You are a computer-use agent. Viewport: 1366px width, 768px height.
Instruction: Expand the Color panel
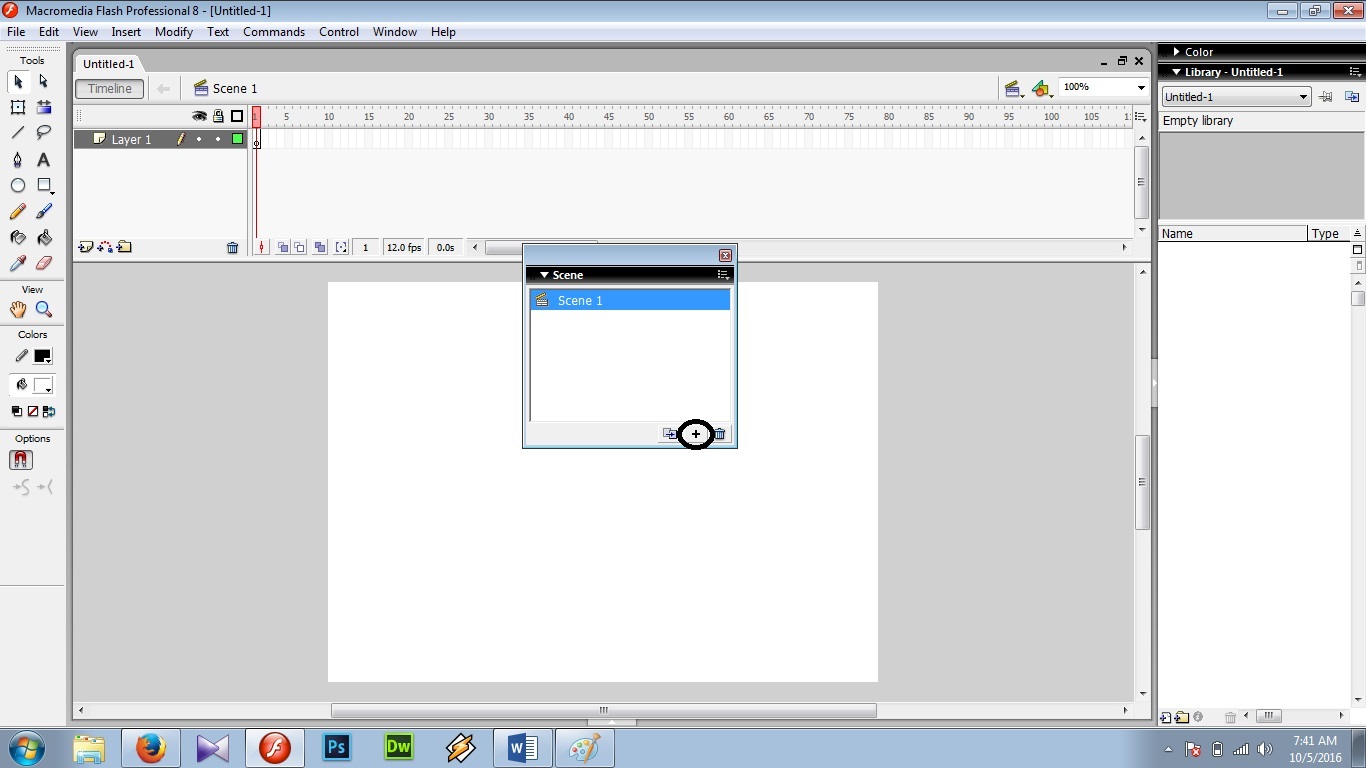[1176, 51]
